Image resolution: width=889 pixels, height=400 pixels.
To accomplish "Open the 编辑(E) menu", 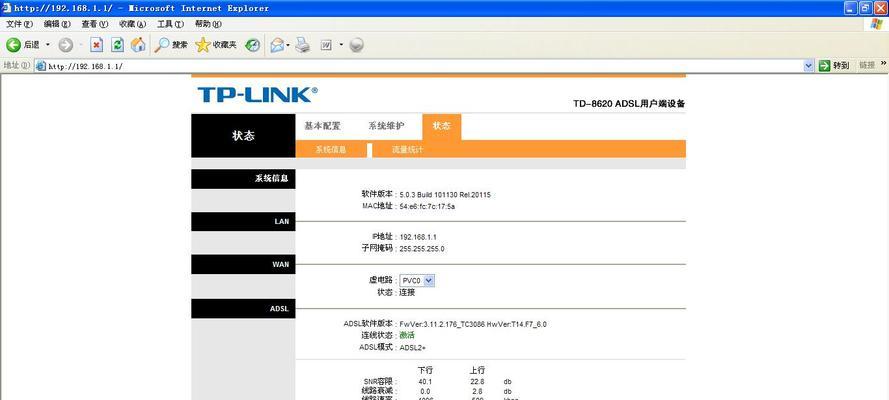I will 57,24.
